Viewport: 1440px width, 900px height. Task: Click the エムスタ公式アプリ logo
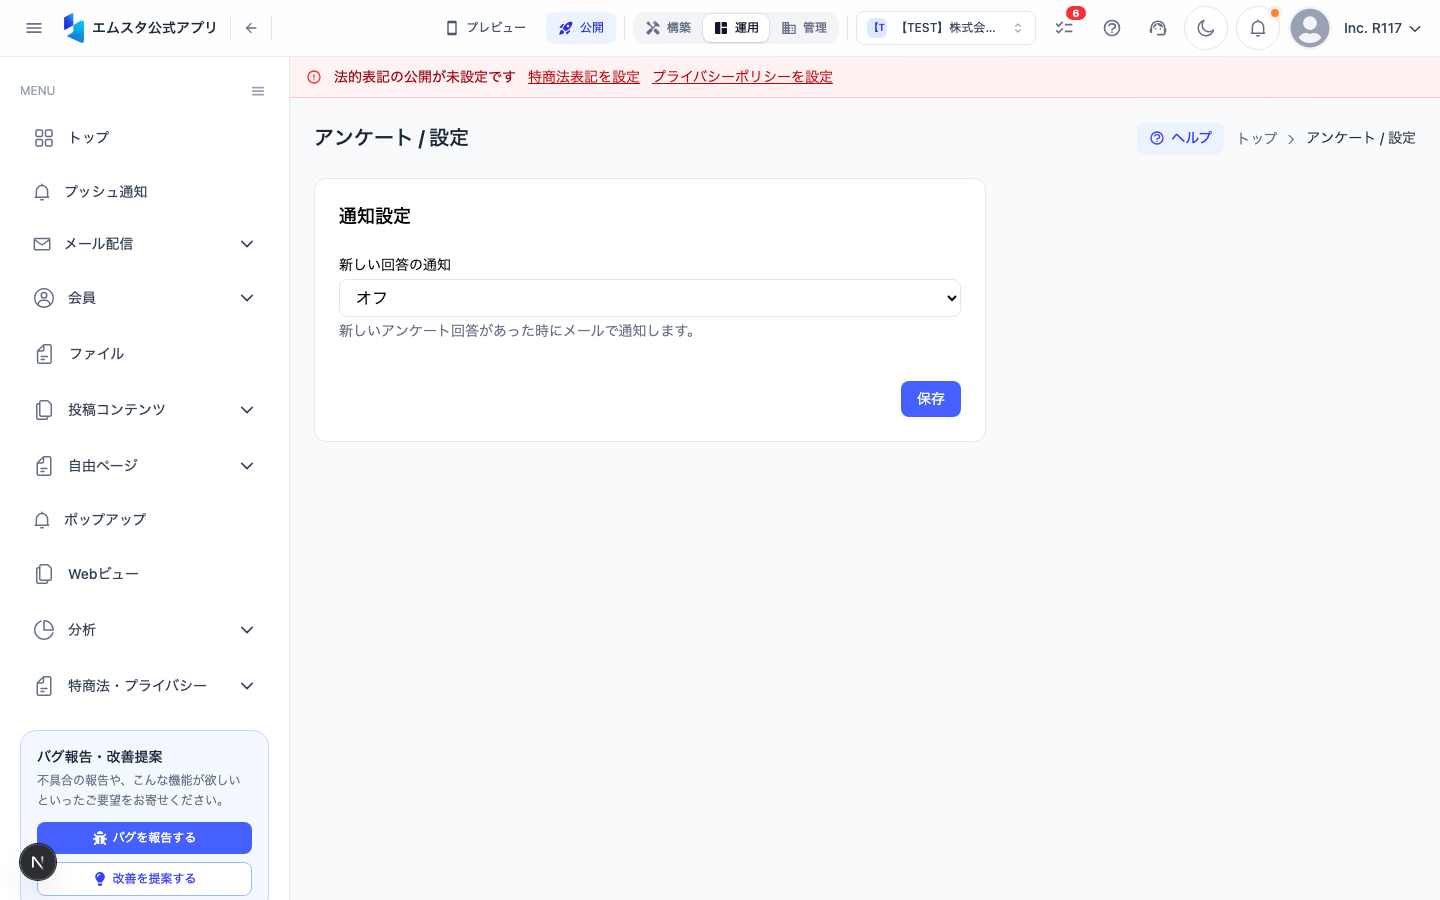click(140, 28)
